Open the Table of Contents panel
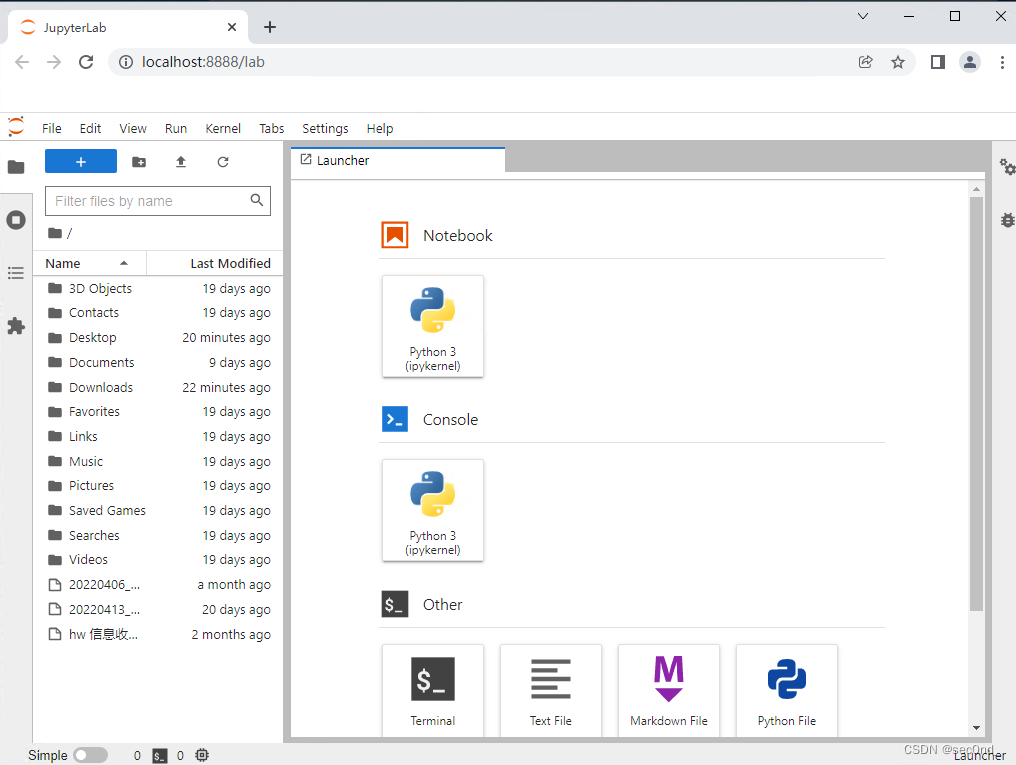The width and height of the screenshot is (1016, 765). pos(16,273)
